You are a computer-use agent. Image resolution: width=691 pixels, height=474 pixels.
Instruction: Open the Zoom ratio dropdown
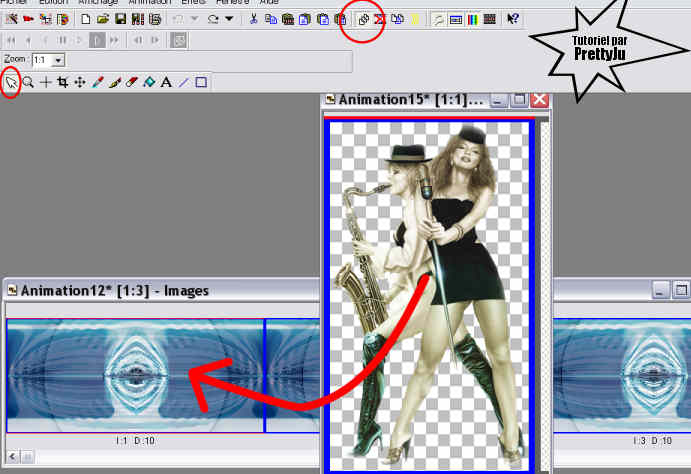pyautogui.click(x=57, y=61)
